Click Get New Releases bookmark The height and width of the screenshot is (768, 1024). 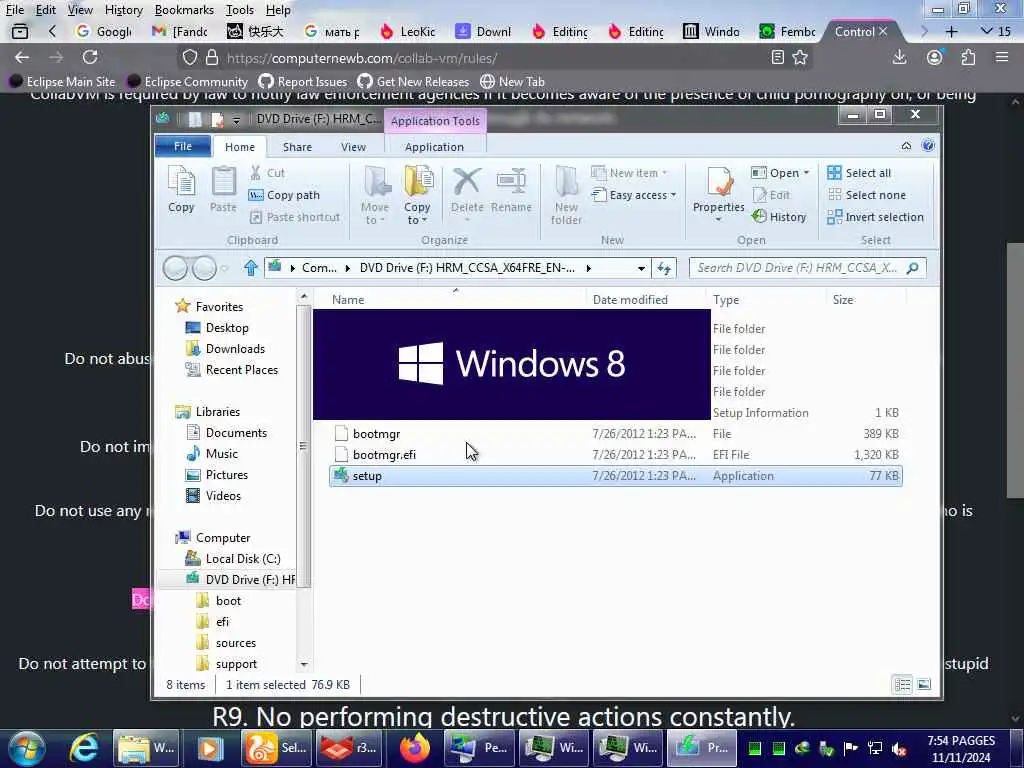413,82
